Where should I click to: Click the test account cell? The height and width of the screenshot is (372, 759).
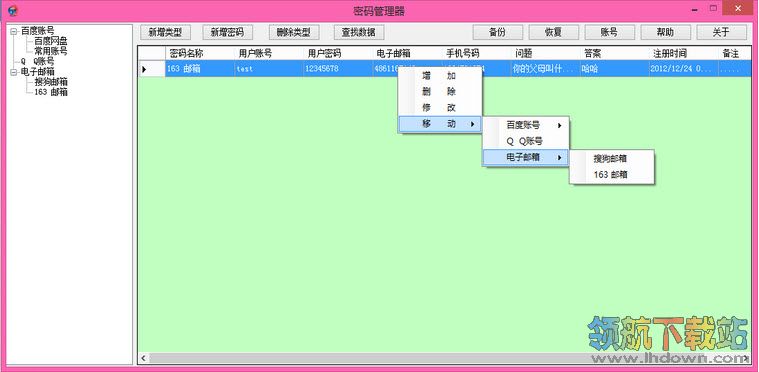(x=269, y=69)
